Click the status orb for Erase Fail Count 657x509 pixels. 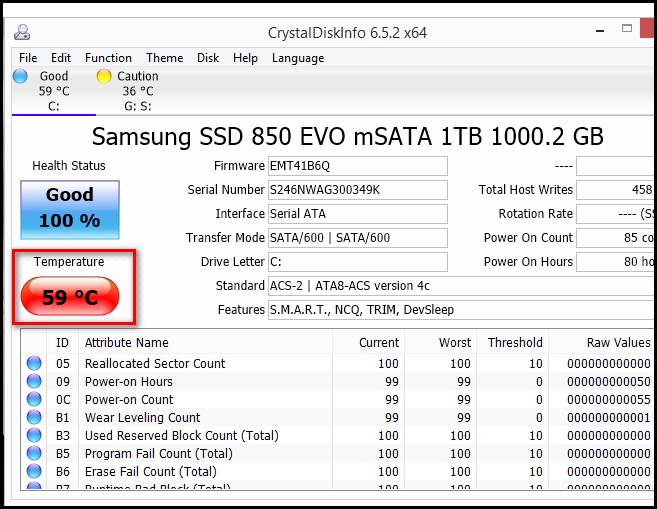[34, 471]
